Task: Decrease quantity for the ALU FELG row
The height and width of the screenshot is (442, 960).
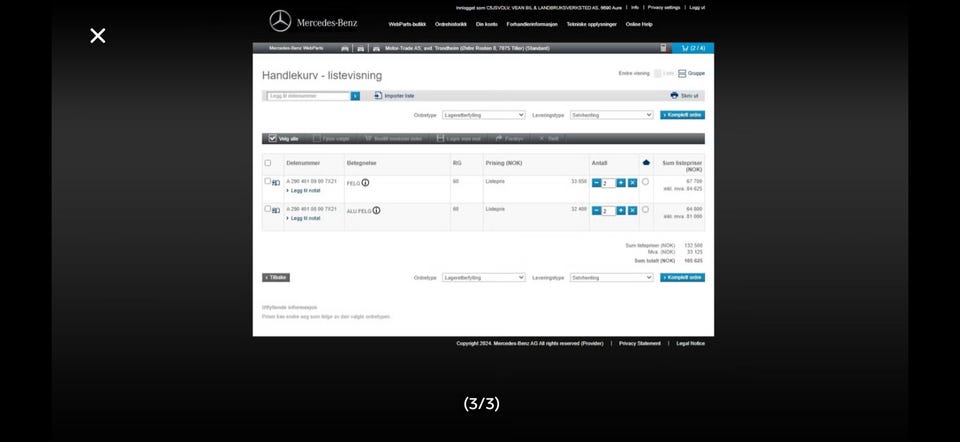Action: click(596, 211)
